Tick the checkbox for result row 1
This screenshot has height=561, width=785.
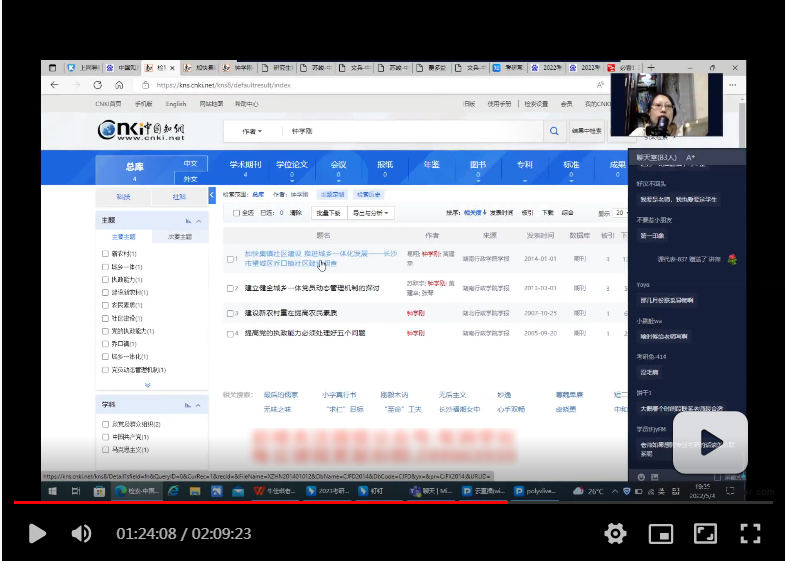(230, 259)
